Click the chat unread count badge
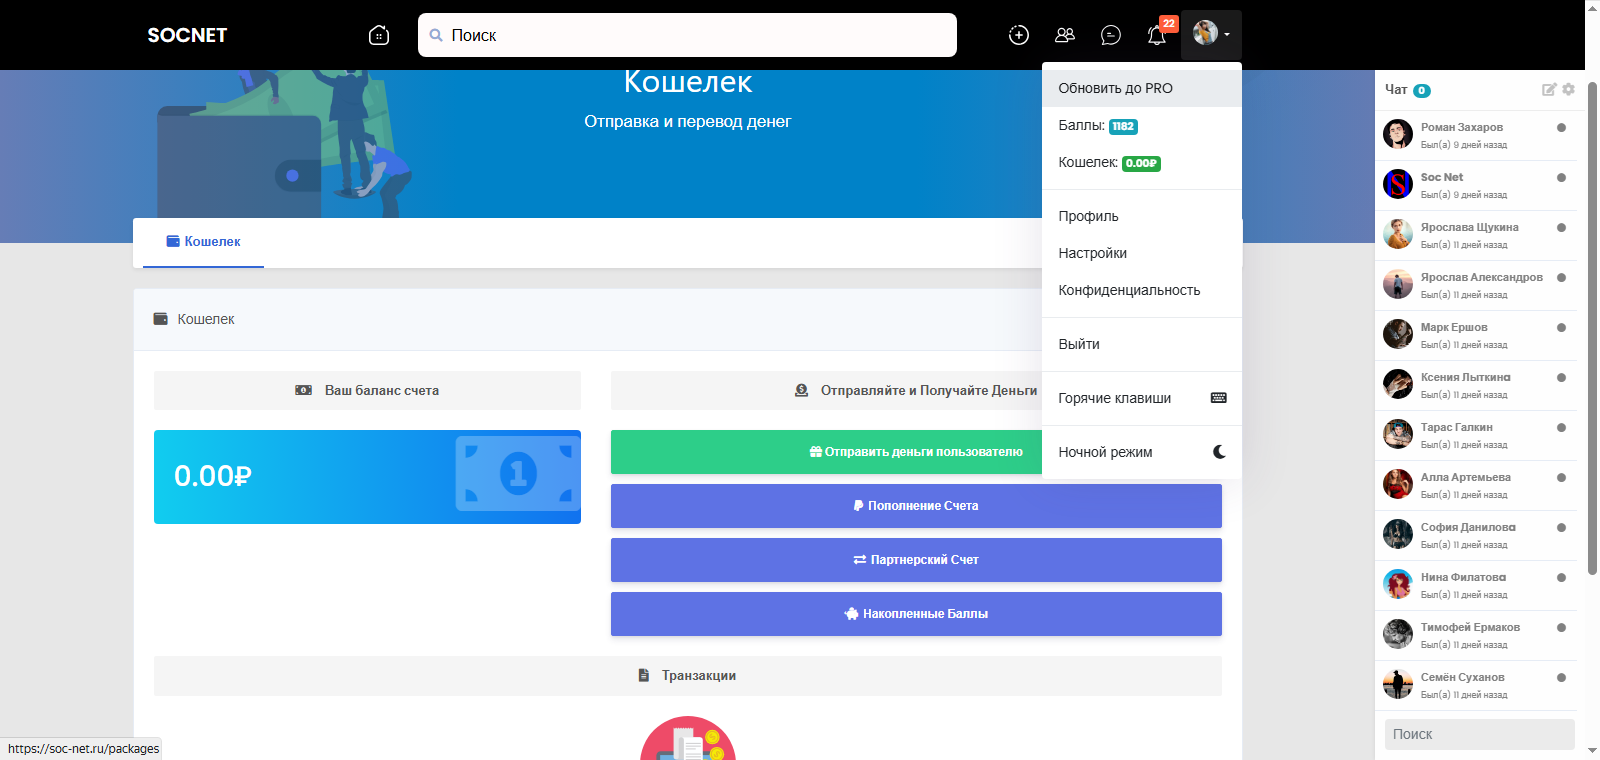Viewport: 1600px width, 760px height. coord(1422,90)
